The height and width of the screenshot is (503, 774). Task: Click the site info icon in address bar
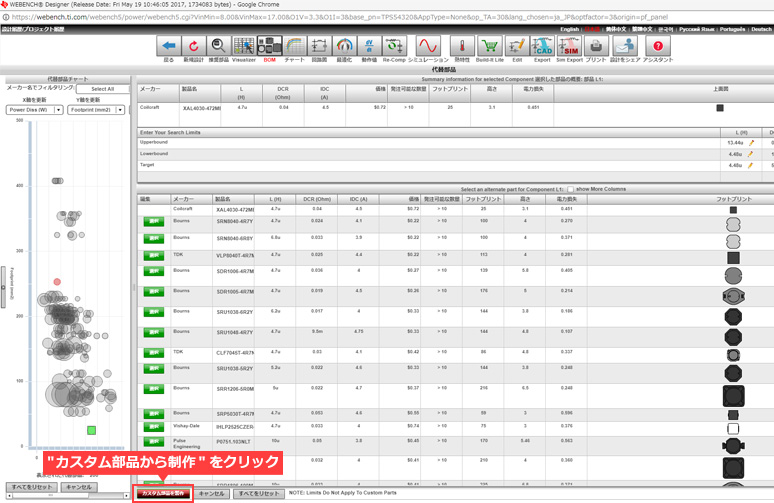(x=5, y=17)
